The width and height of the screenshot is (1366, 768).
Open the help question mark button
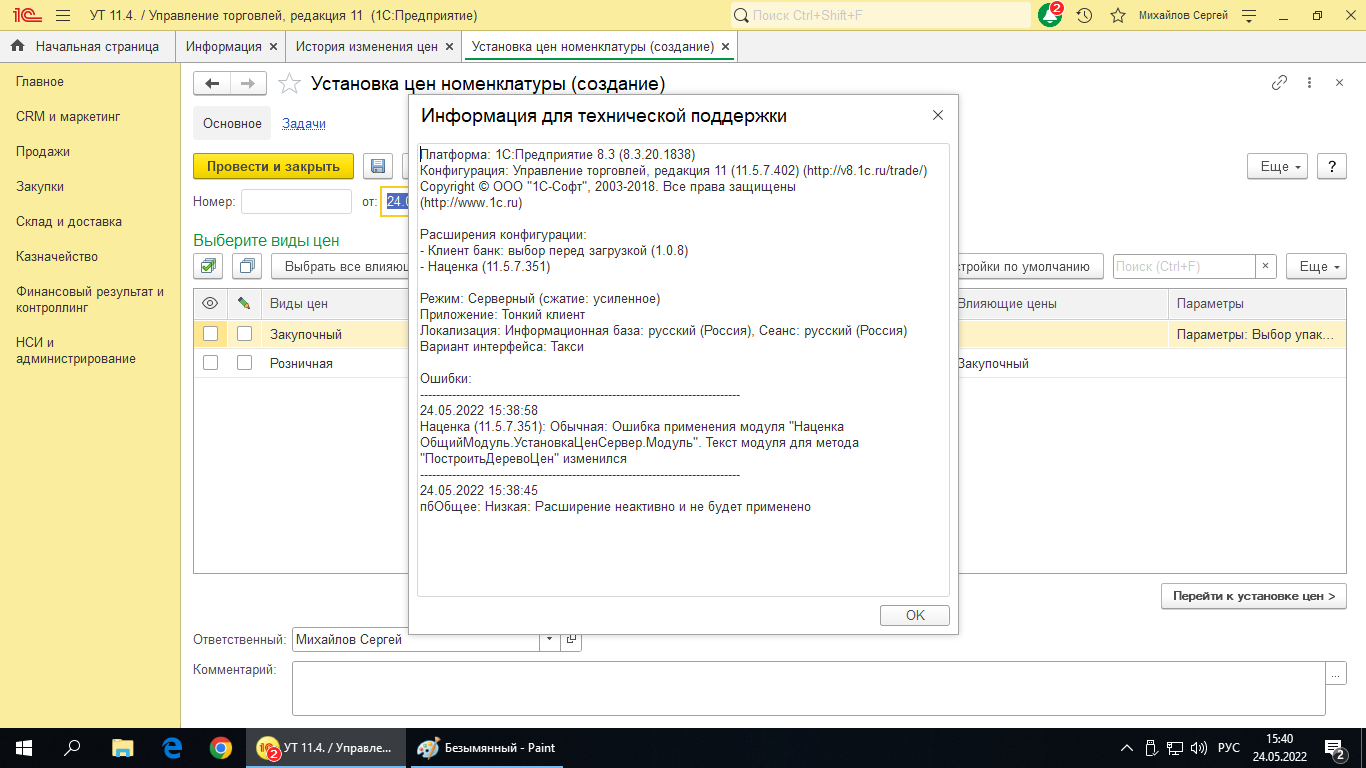pyautogui.click(x=1332, y=166)
